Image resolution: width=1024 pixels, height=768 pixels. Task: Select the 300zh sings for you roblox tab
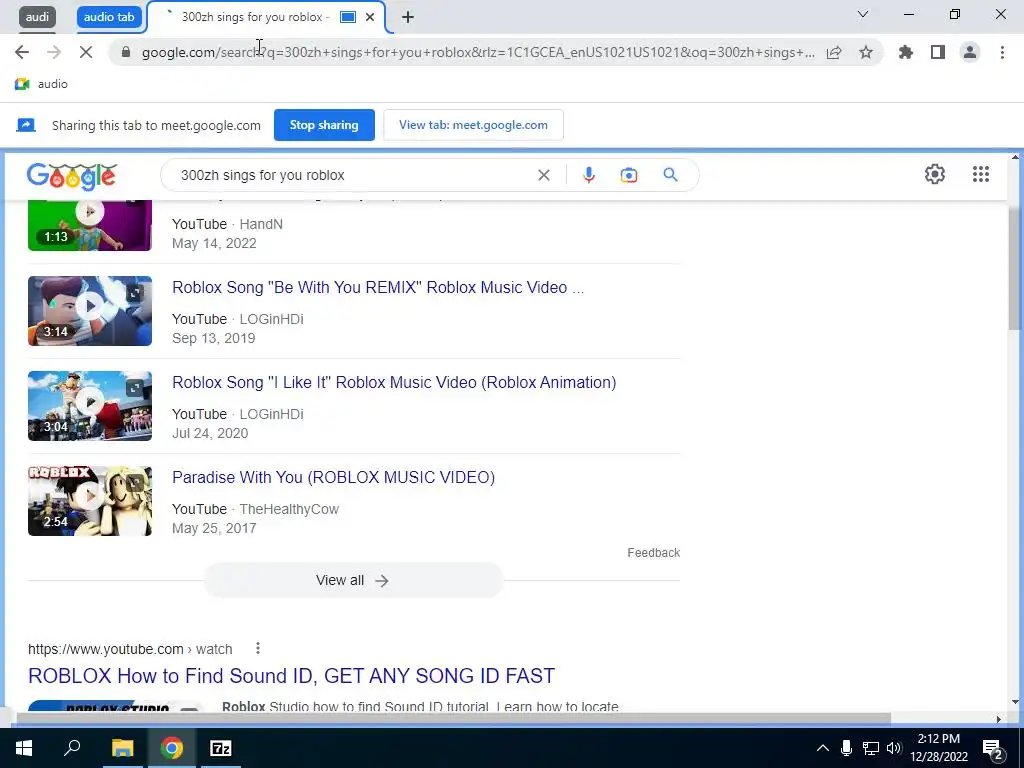pyautogui.click(x=255, y=17)
